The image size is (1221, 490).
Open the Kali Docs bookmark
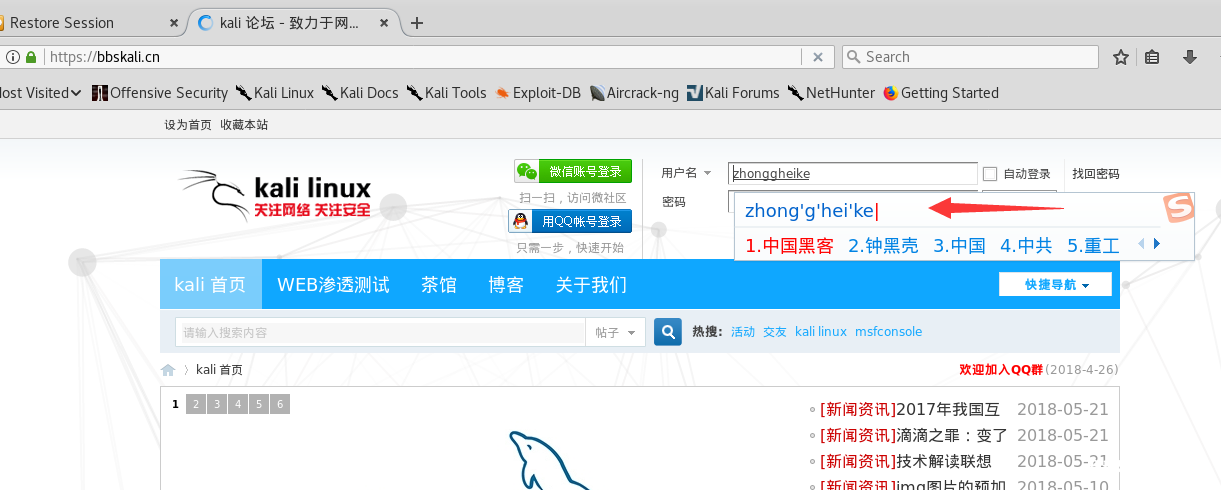click(360, 93)
